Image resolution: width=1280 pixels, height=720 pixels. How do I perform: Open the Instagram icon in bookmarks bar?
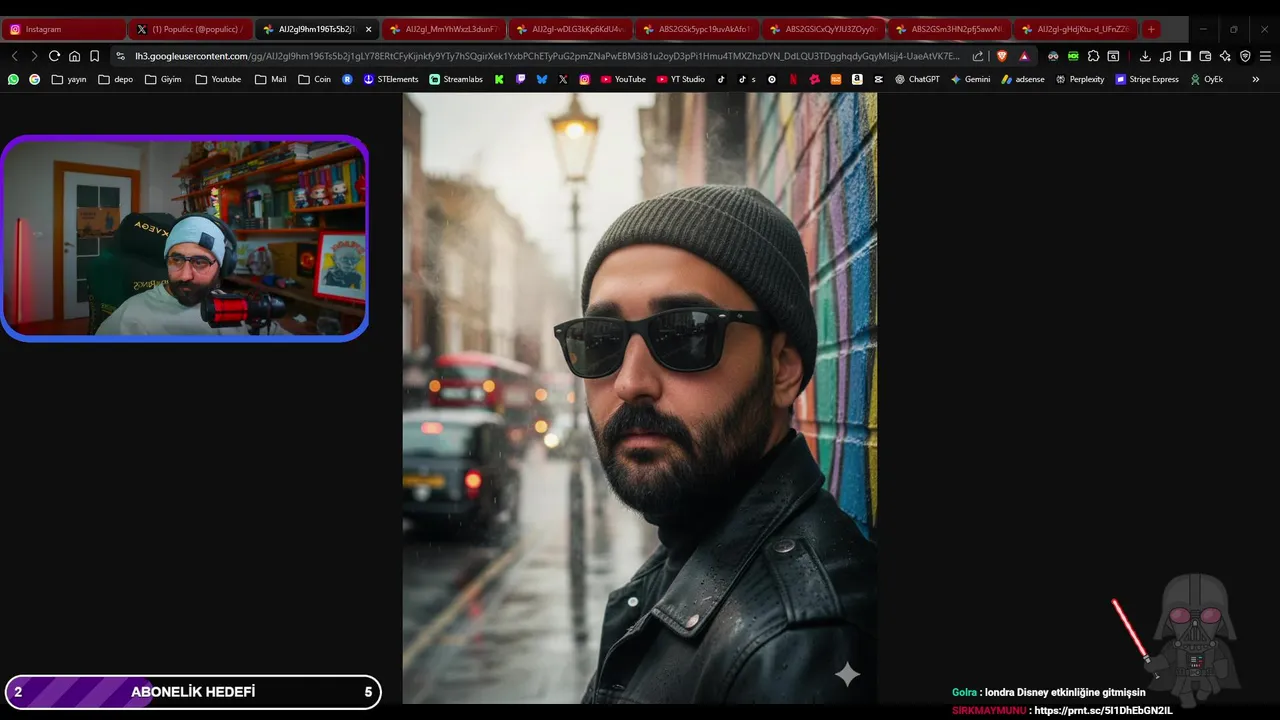(x=584, y=79)
